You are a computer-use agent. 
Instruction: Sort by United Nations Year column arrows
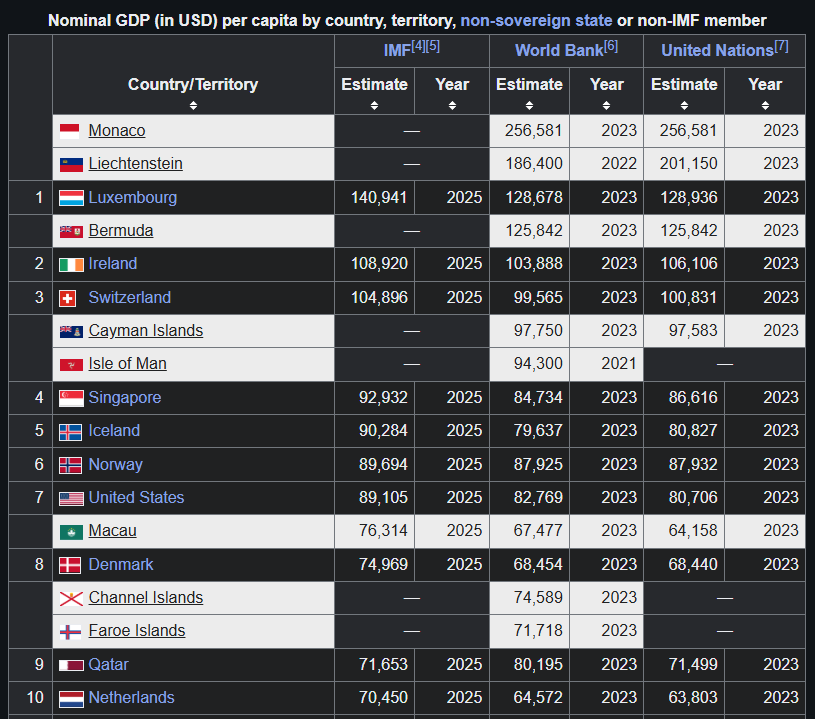click(x=765, y=106)
